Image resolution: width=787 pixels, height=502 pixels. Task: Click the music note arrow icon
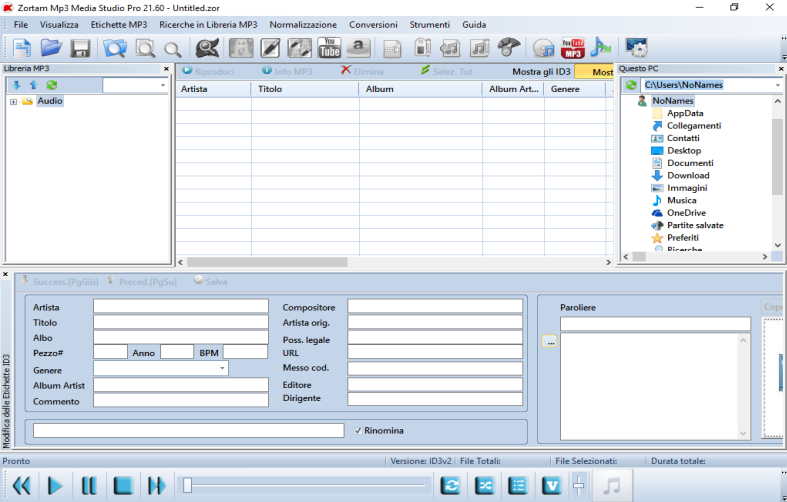click(450, 48)
